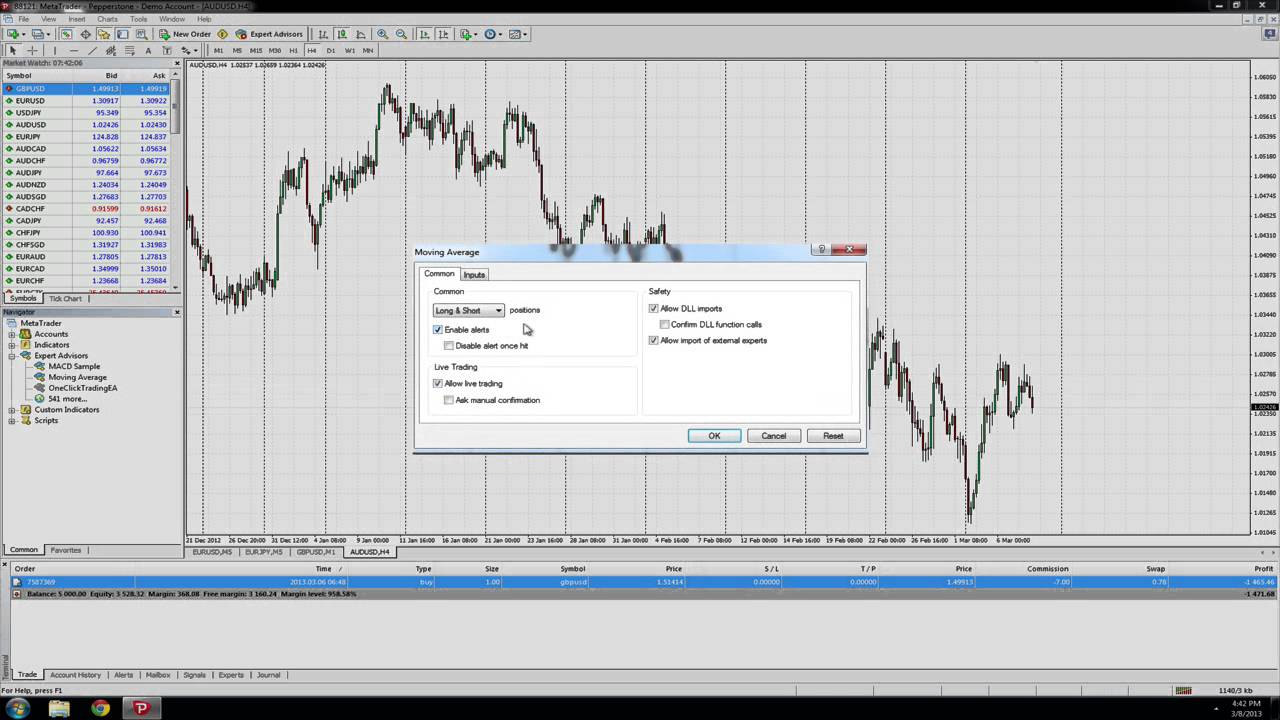
Task: Collapse the Expert Advisors tree node
Action: pos(12,356)
